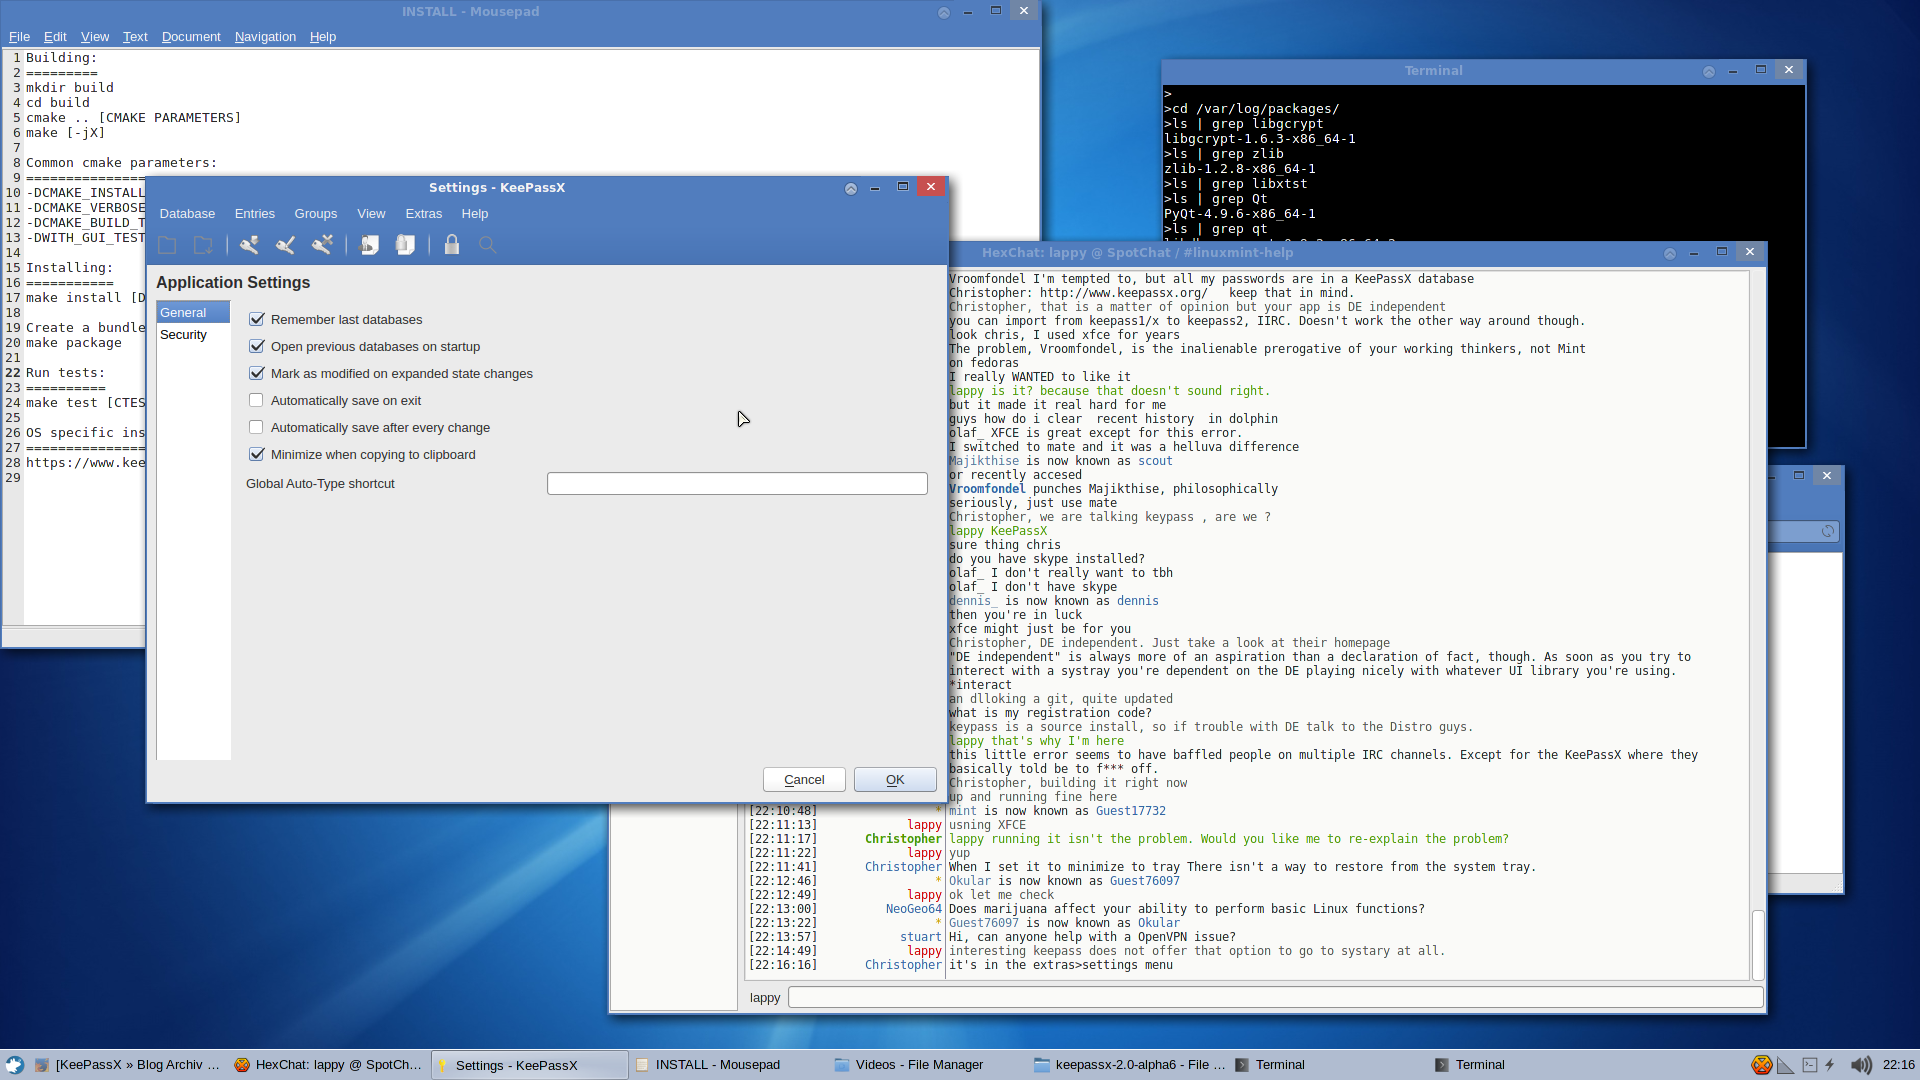Click the Copy username icon in toolbar
This screenshot has width=1920, height=1080.
[x=369, y=245]
